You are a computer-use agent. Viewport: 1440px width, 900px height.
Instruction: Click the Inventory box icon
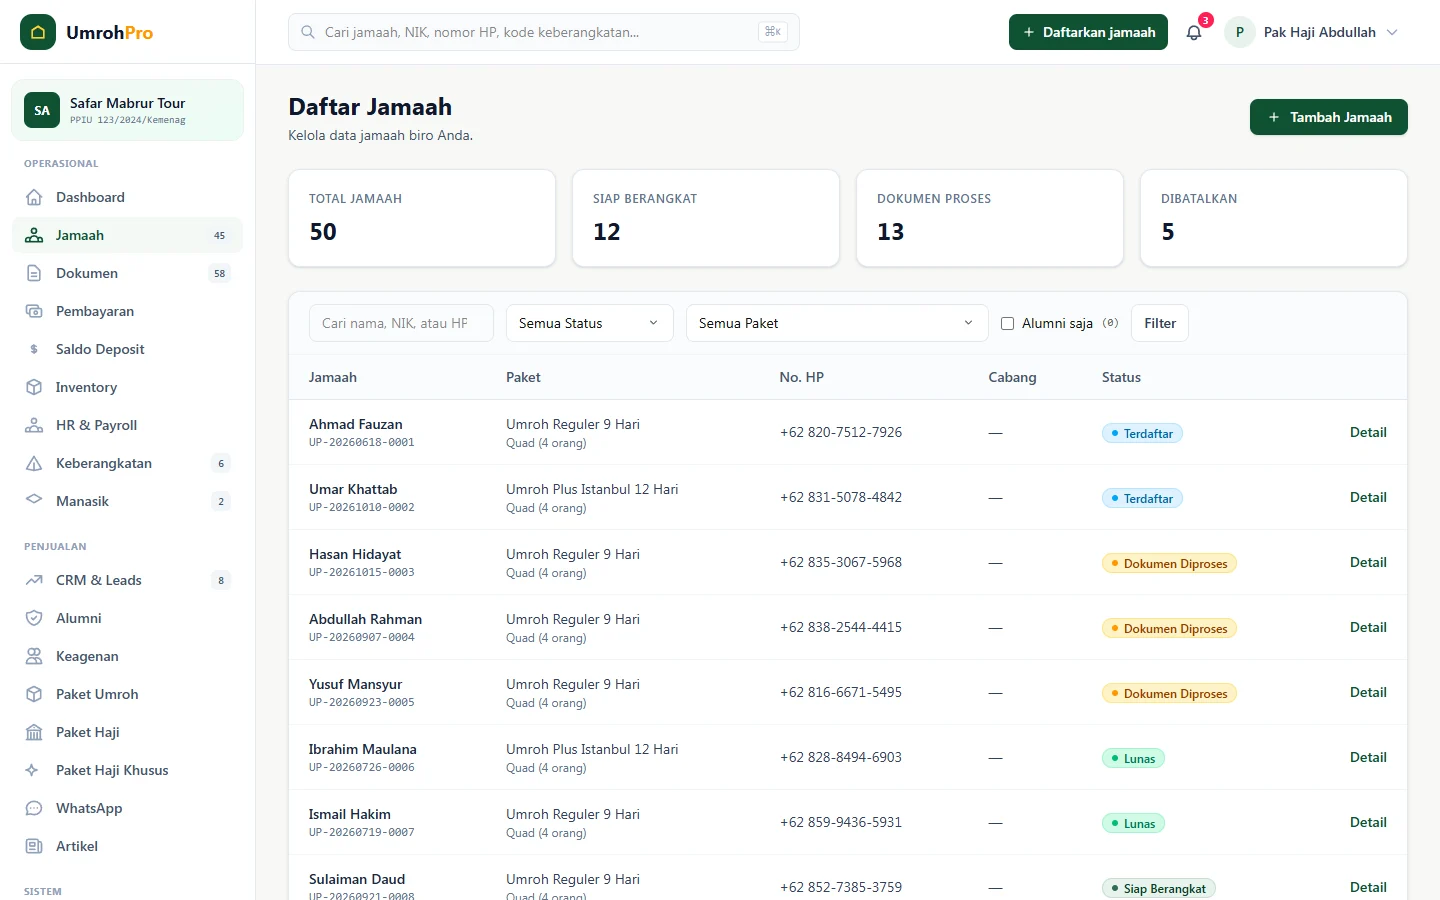click(x=34, y=387)
